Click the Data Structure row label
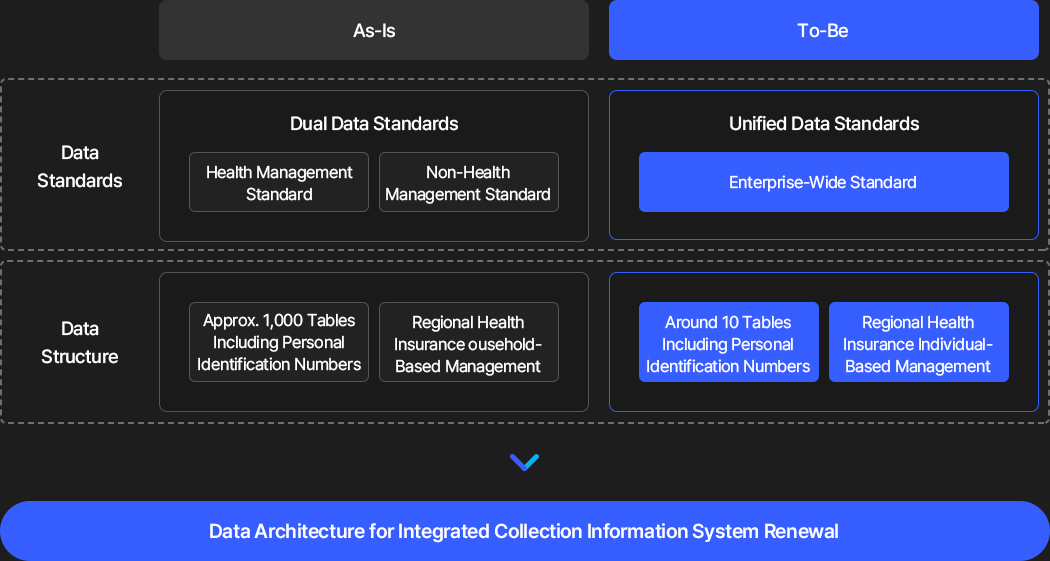This screenshot has height=561, width=1050. click(80, 342)
